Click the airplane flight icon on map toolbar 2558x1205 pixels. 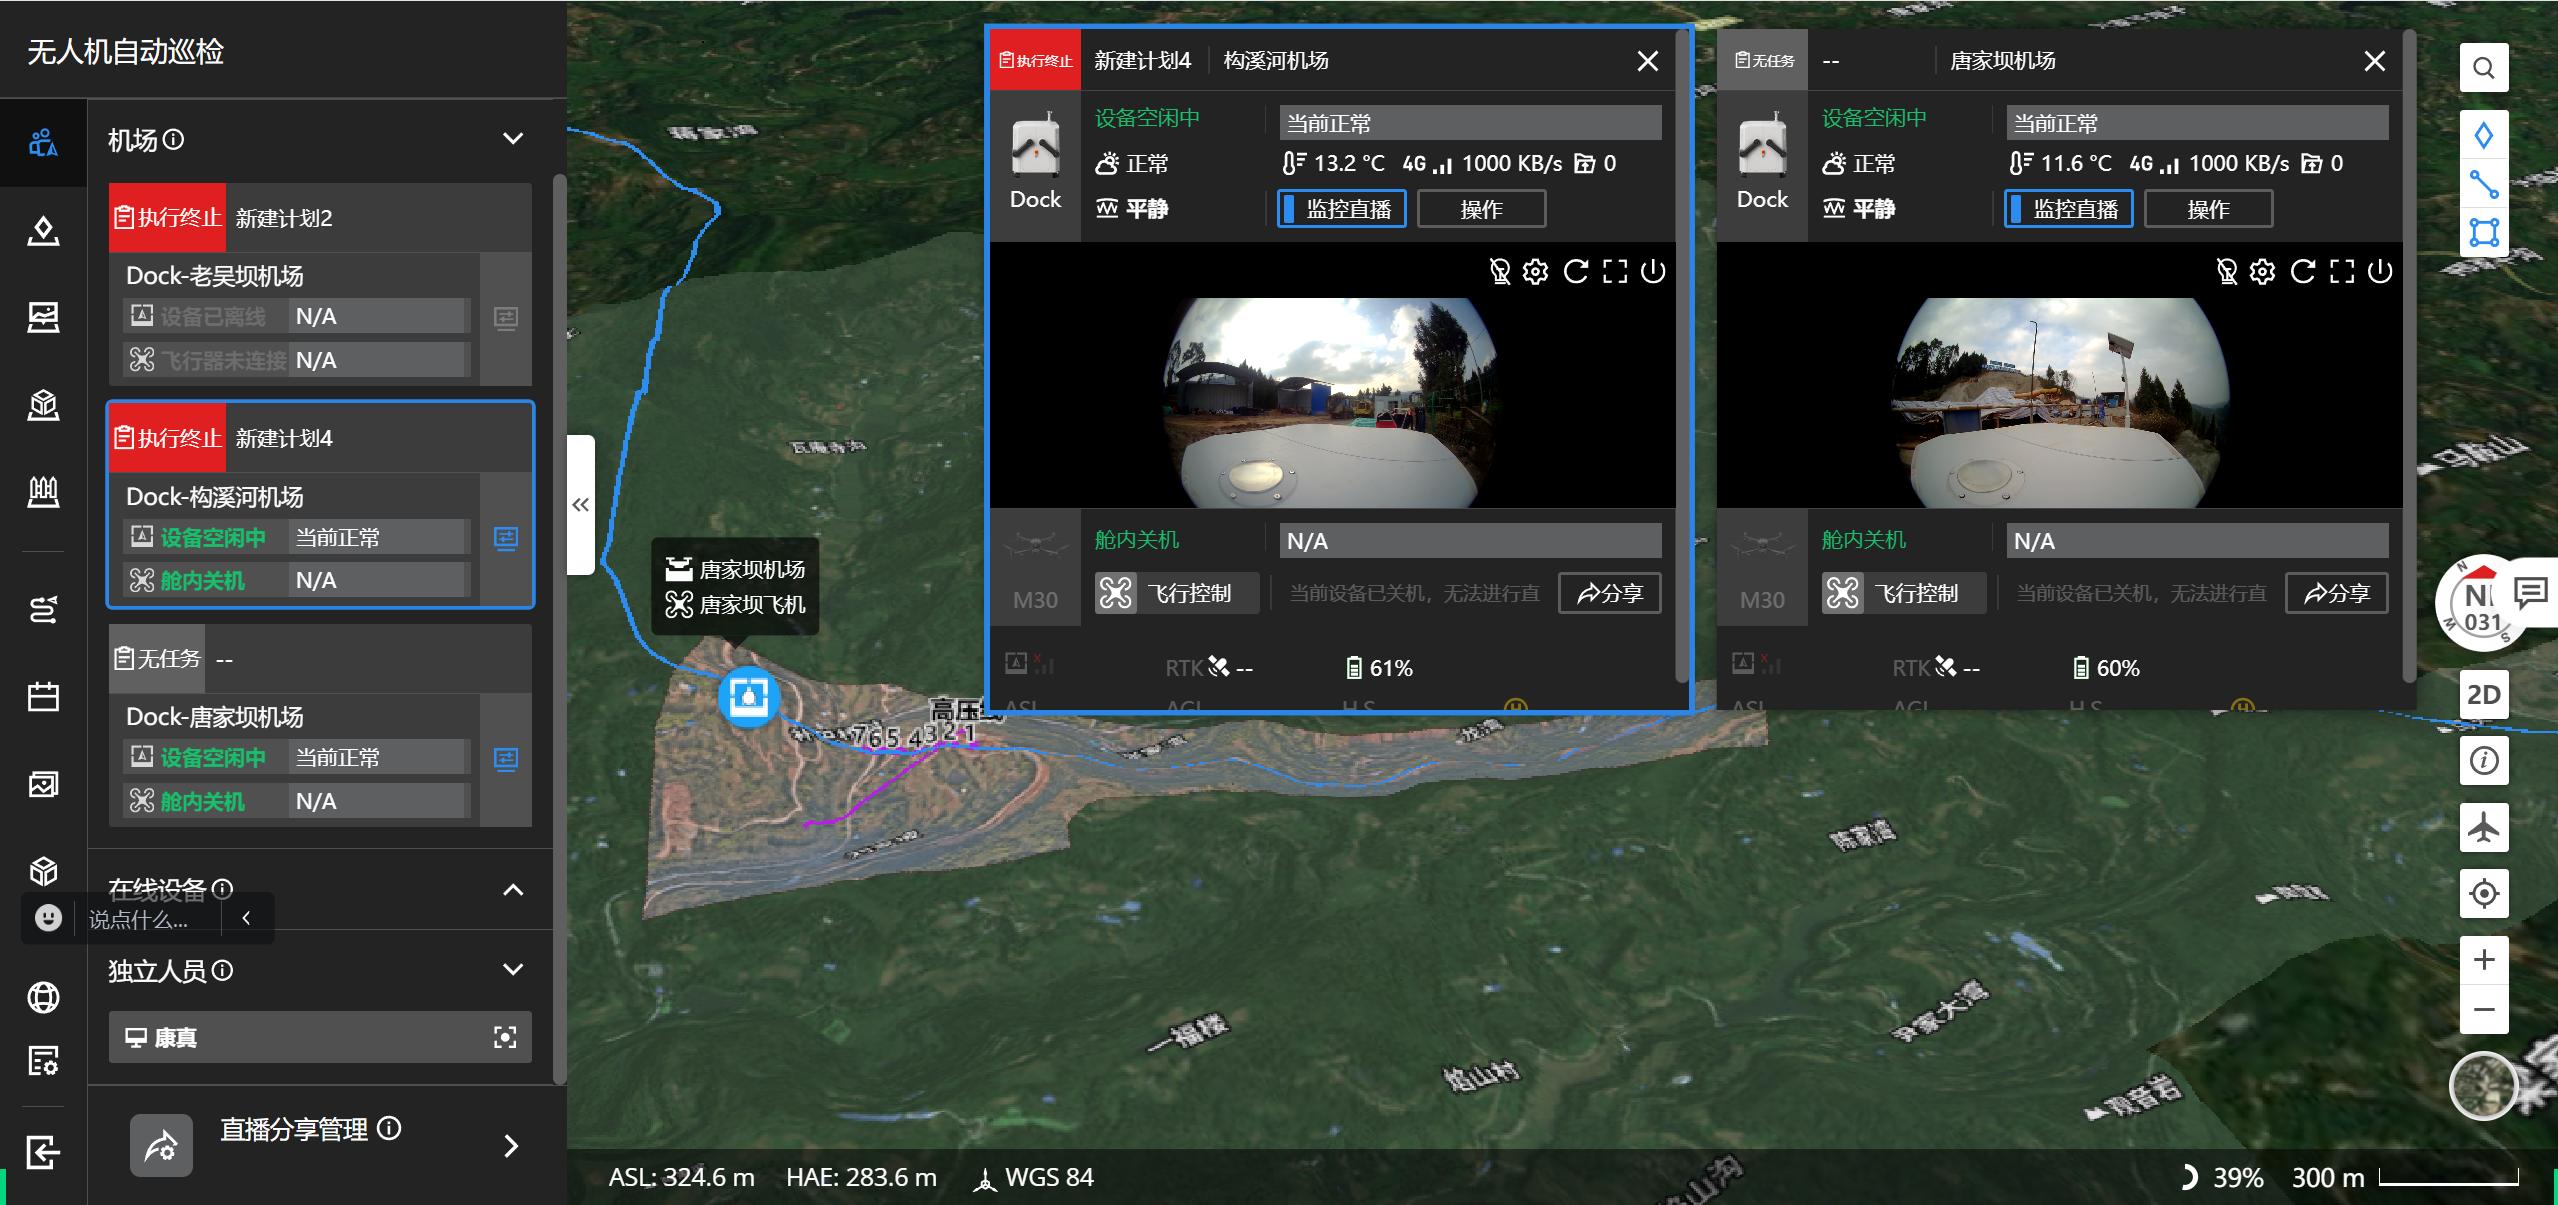click(2483, 828)
